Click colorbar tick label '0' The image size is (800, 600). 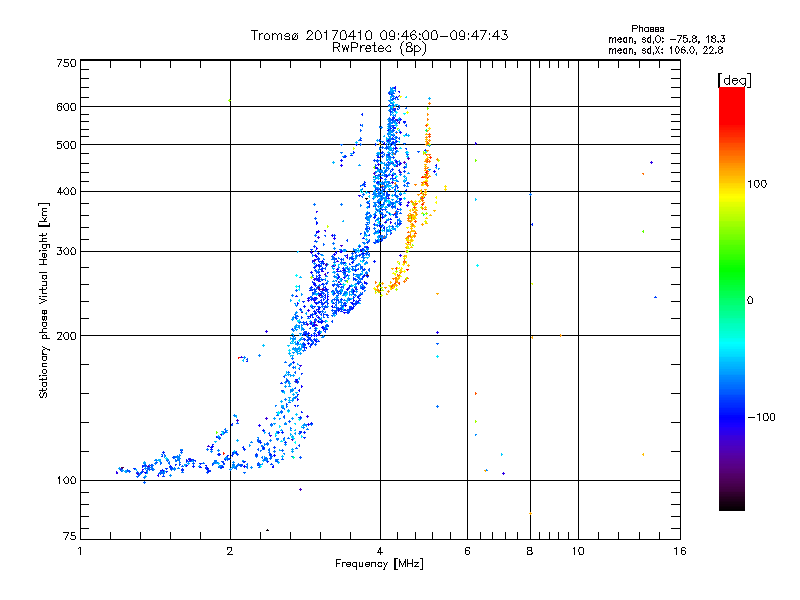(x=749, y=301)
